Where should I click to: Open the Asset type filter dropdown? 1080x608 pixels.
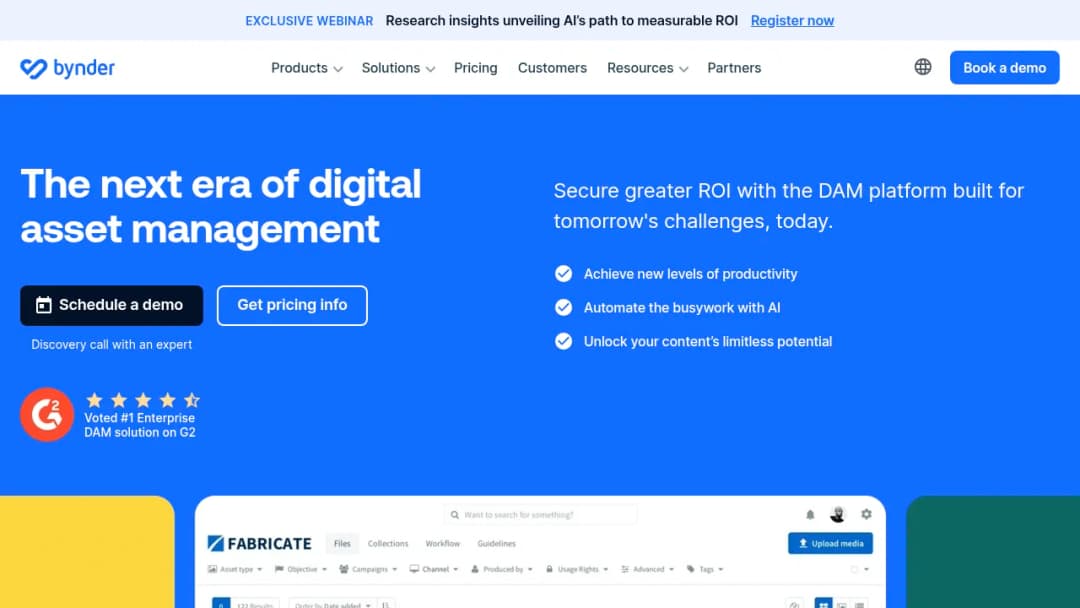(x=236, y=569)
